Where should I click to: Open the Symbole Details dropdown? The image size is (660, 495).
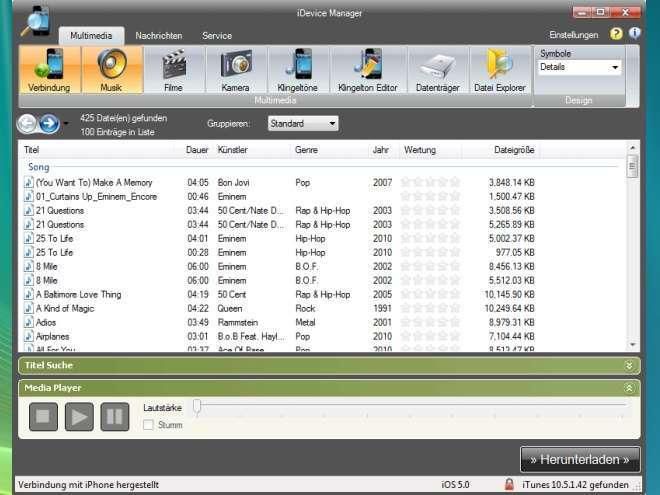[579, 67]
